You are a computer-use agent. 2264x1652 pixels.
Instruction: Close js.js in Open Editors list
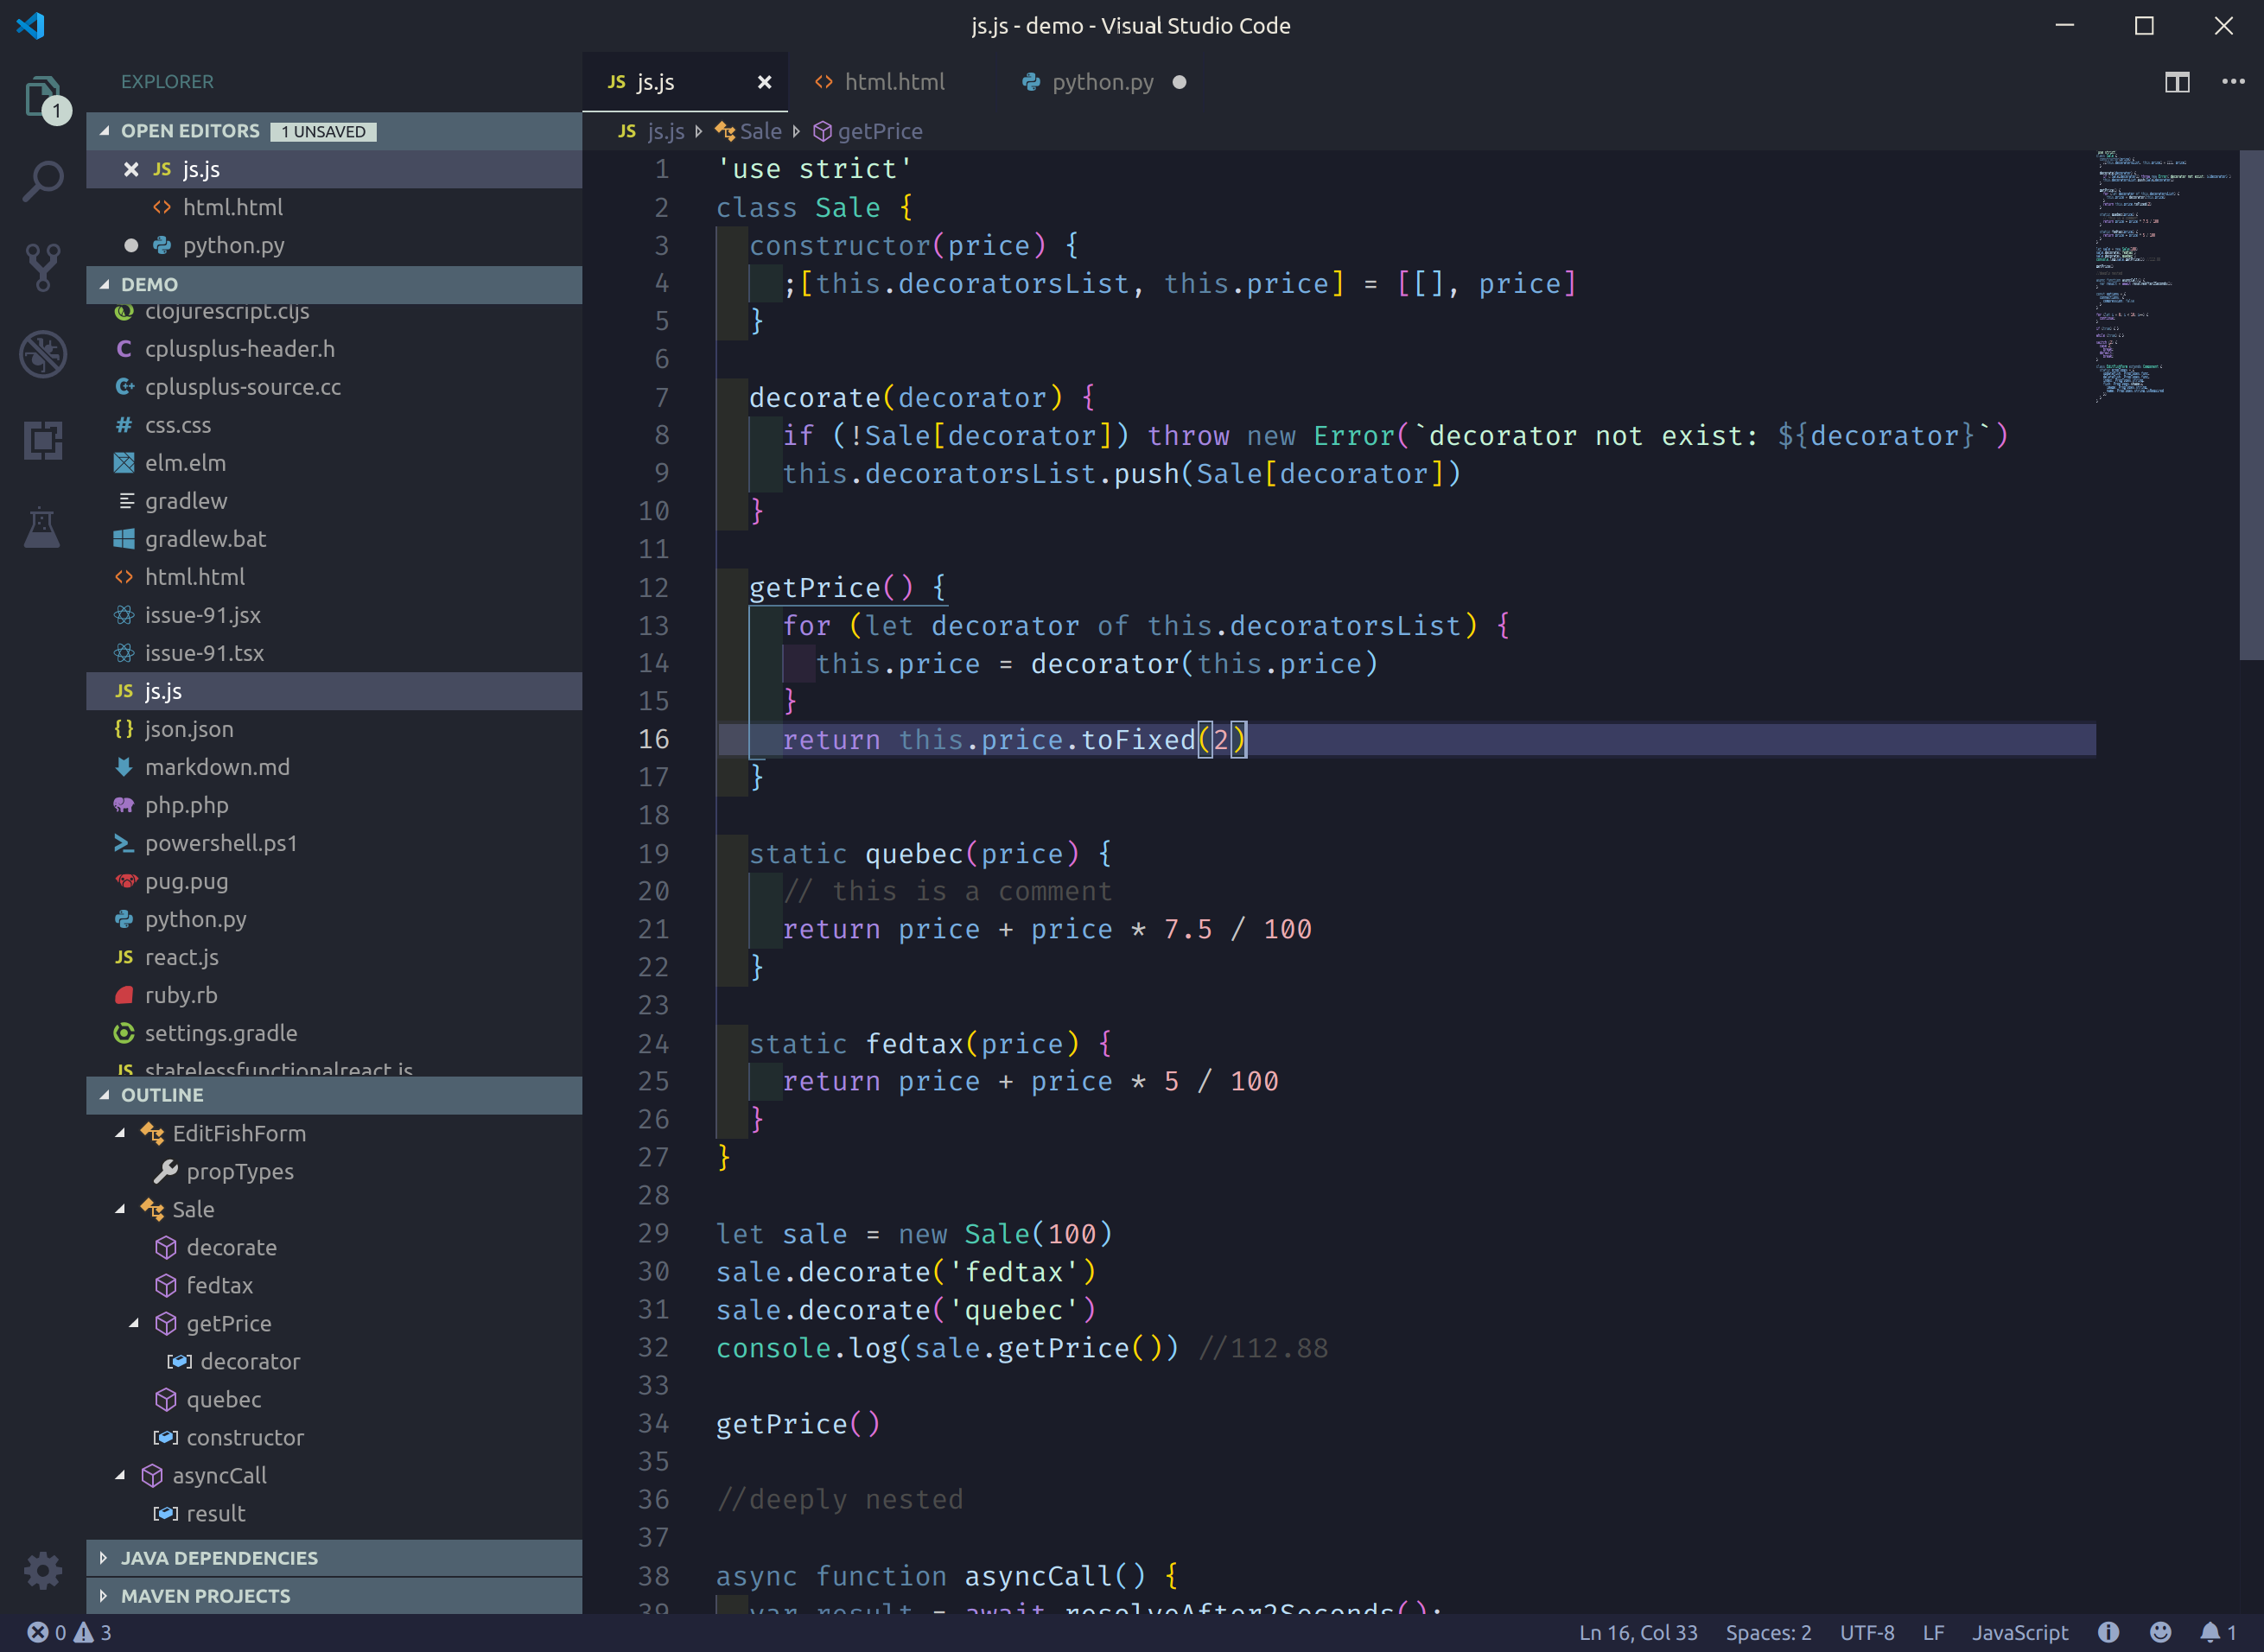coord(131,169)
